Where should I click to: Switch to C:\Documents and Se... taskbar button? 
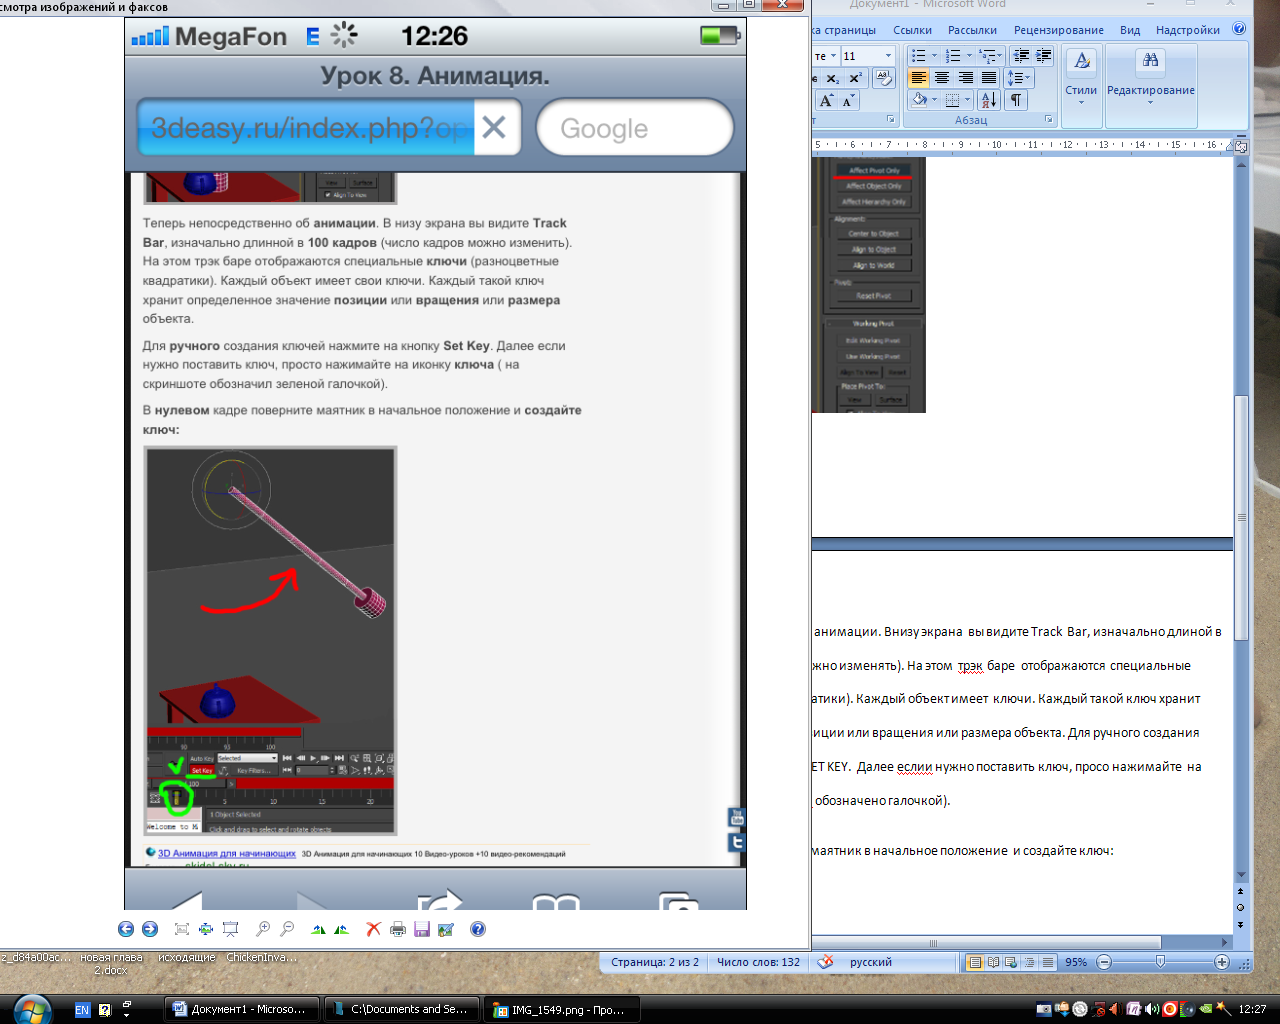pyautogui.click(x=402, y=1009)
